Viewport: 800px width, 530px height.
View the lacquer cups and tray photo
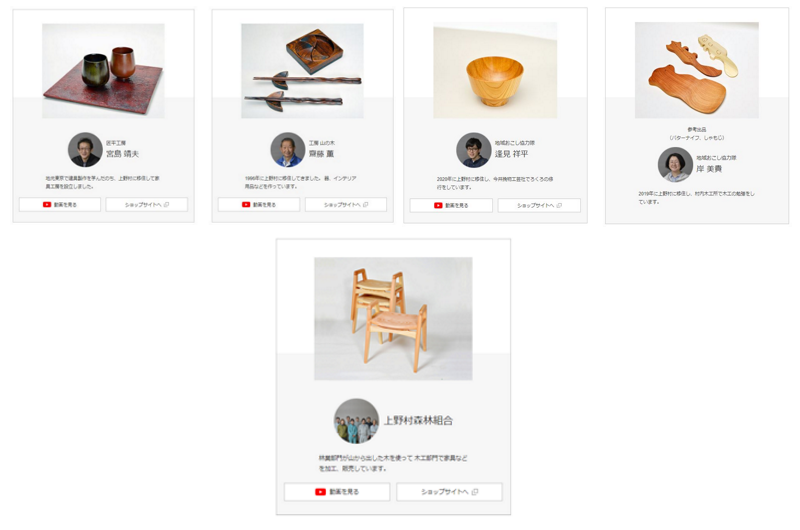pos(104,71)
